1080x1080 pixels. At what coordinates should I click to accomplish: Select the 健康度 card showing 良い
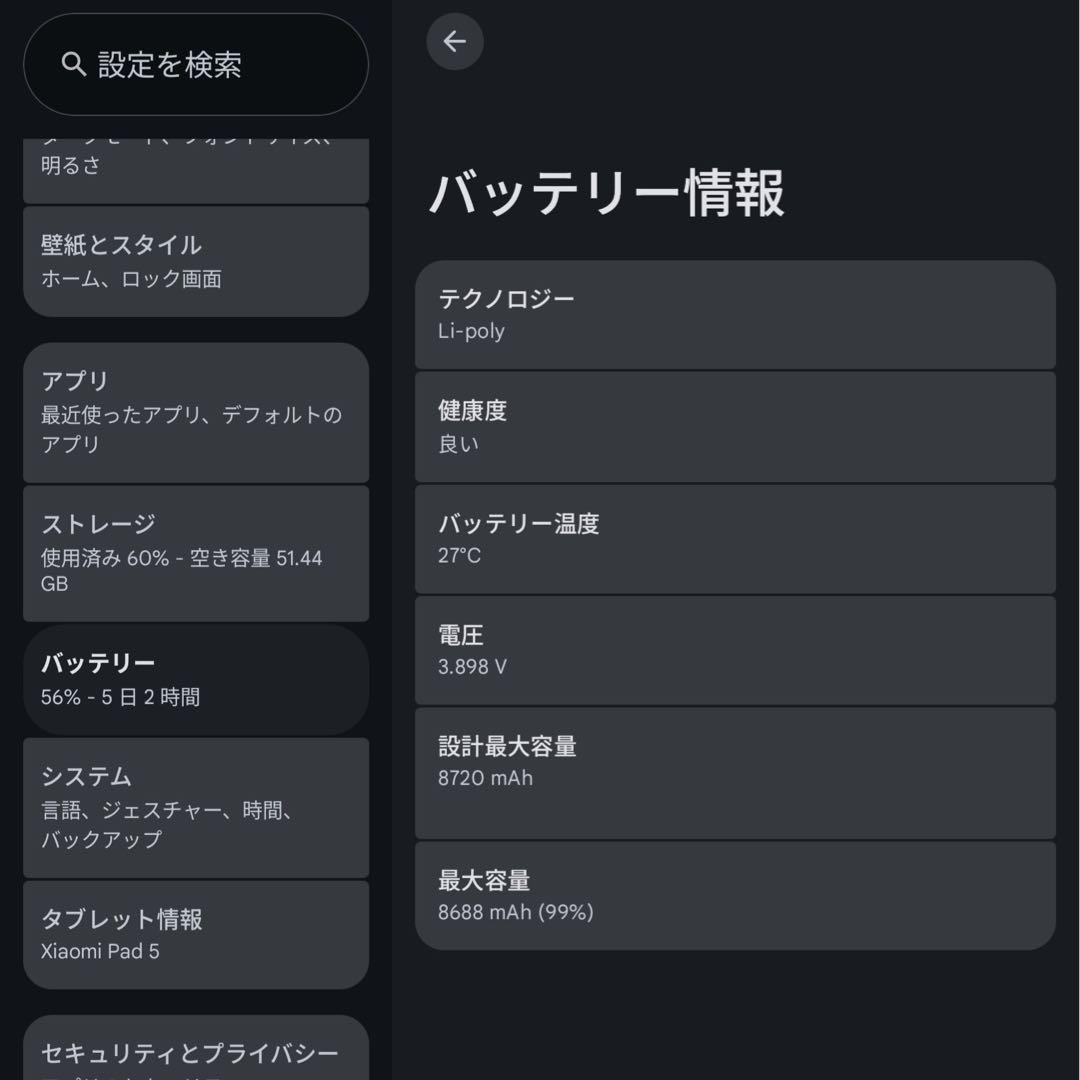coord(735,426)
